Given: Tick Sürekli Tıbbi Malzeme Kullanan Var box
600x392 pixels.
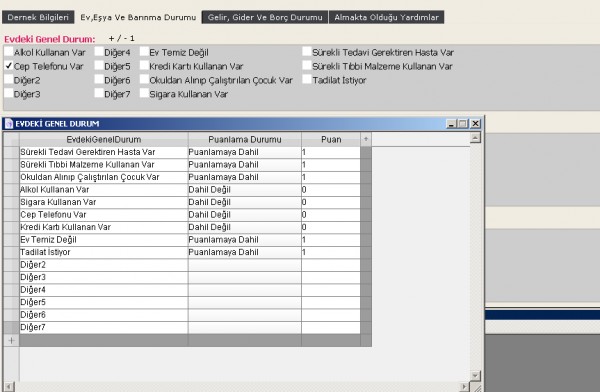Looking at the screenshot, I should [x=307, y=65].
